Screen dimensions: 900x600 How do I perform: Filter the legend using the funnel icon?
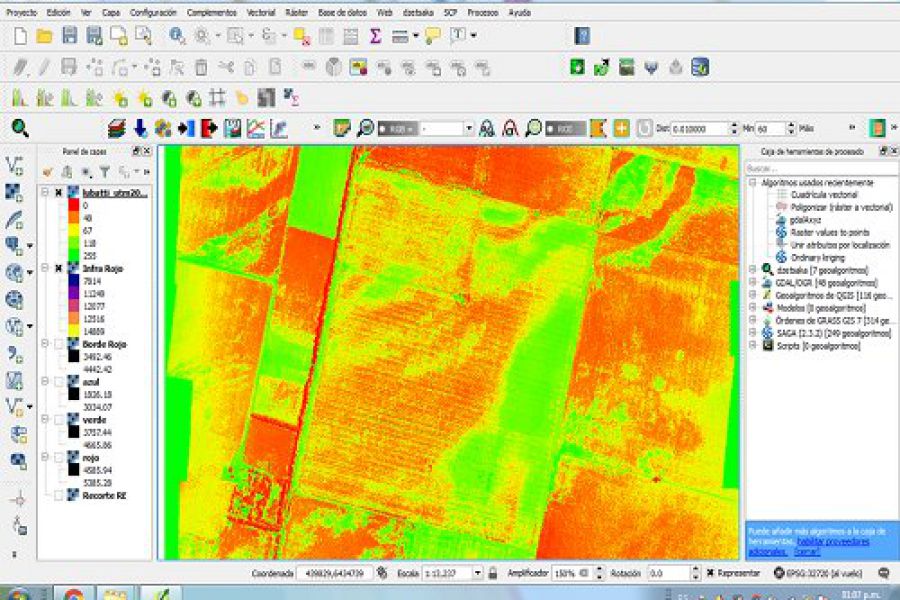coord(104,172)
